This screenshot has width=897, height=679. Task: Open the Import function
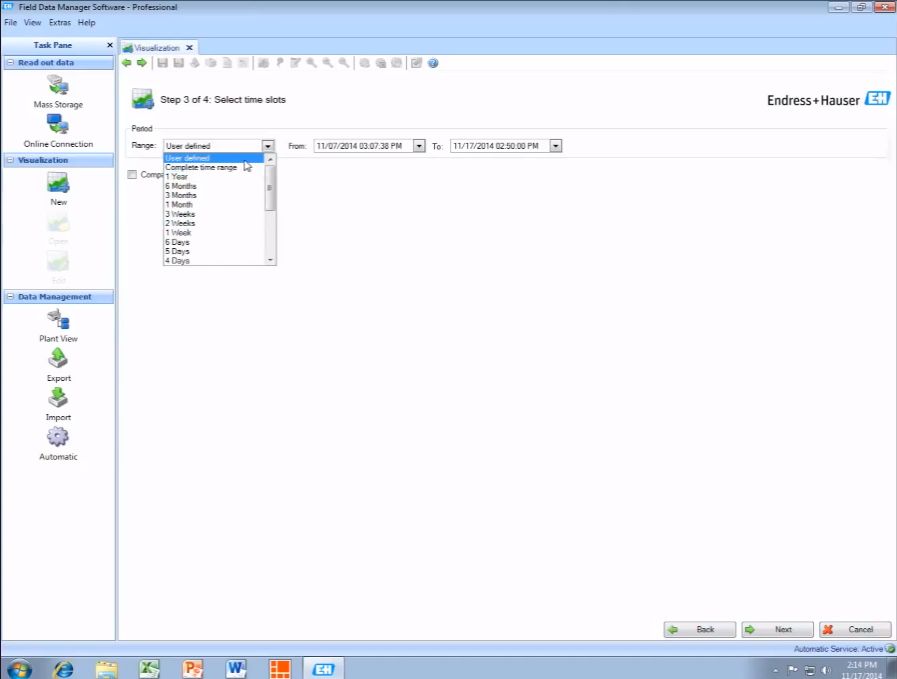pos(58,404)
